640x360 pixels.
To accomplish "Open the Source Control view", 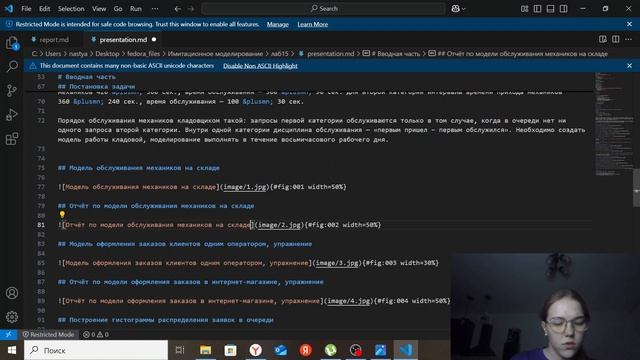I will 12,90.
